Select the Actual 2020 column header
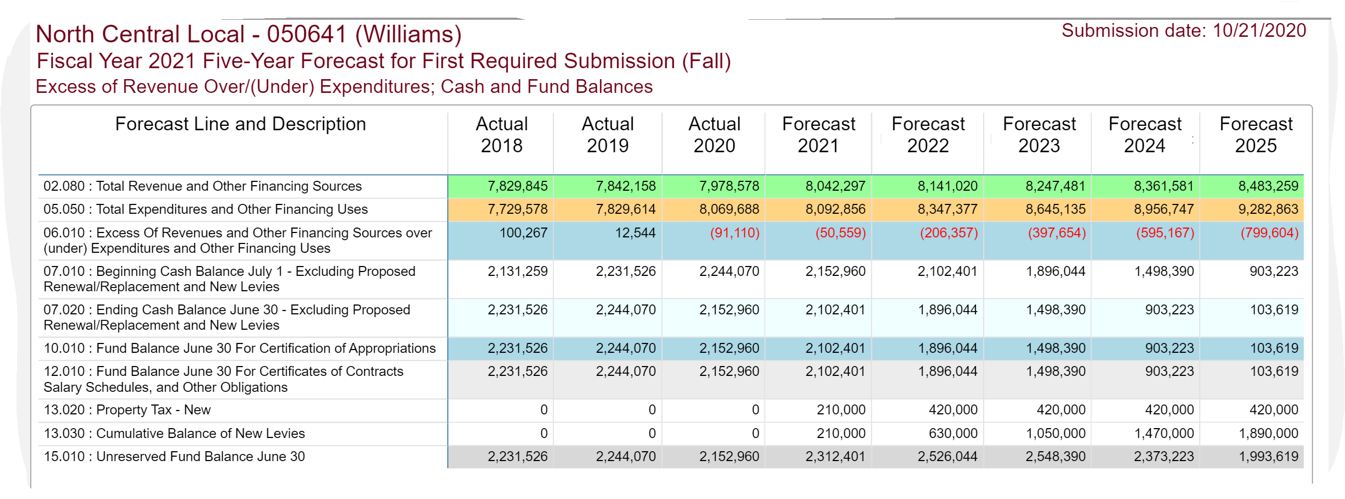Screen dimensions: 1345x499 (x=714, y=135)
